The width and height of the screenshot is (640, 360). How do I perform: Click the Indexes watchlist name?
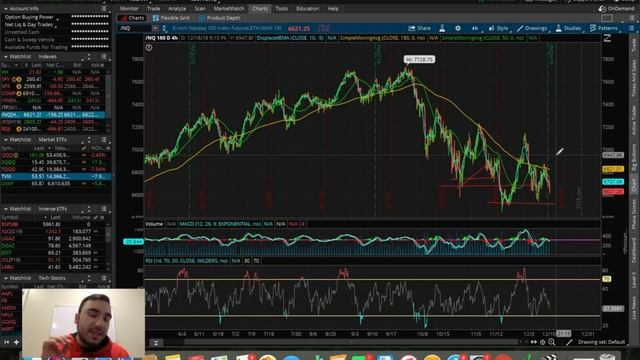[47, 57]
